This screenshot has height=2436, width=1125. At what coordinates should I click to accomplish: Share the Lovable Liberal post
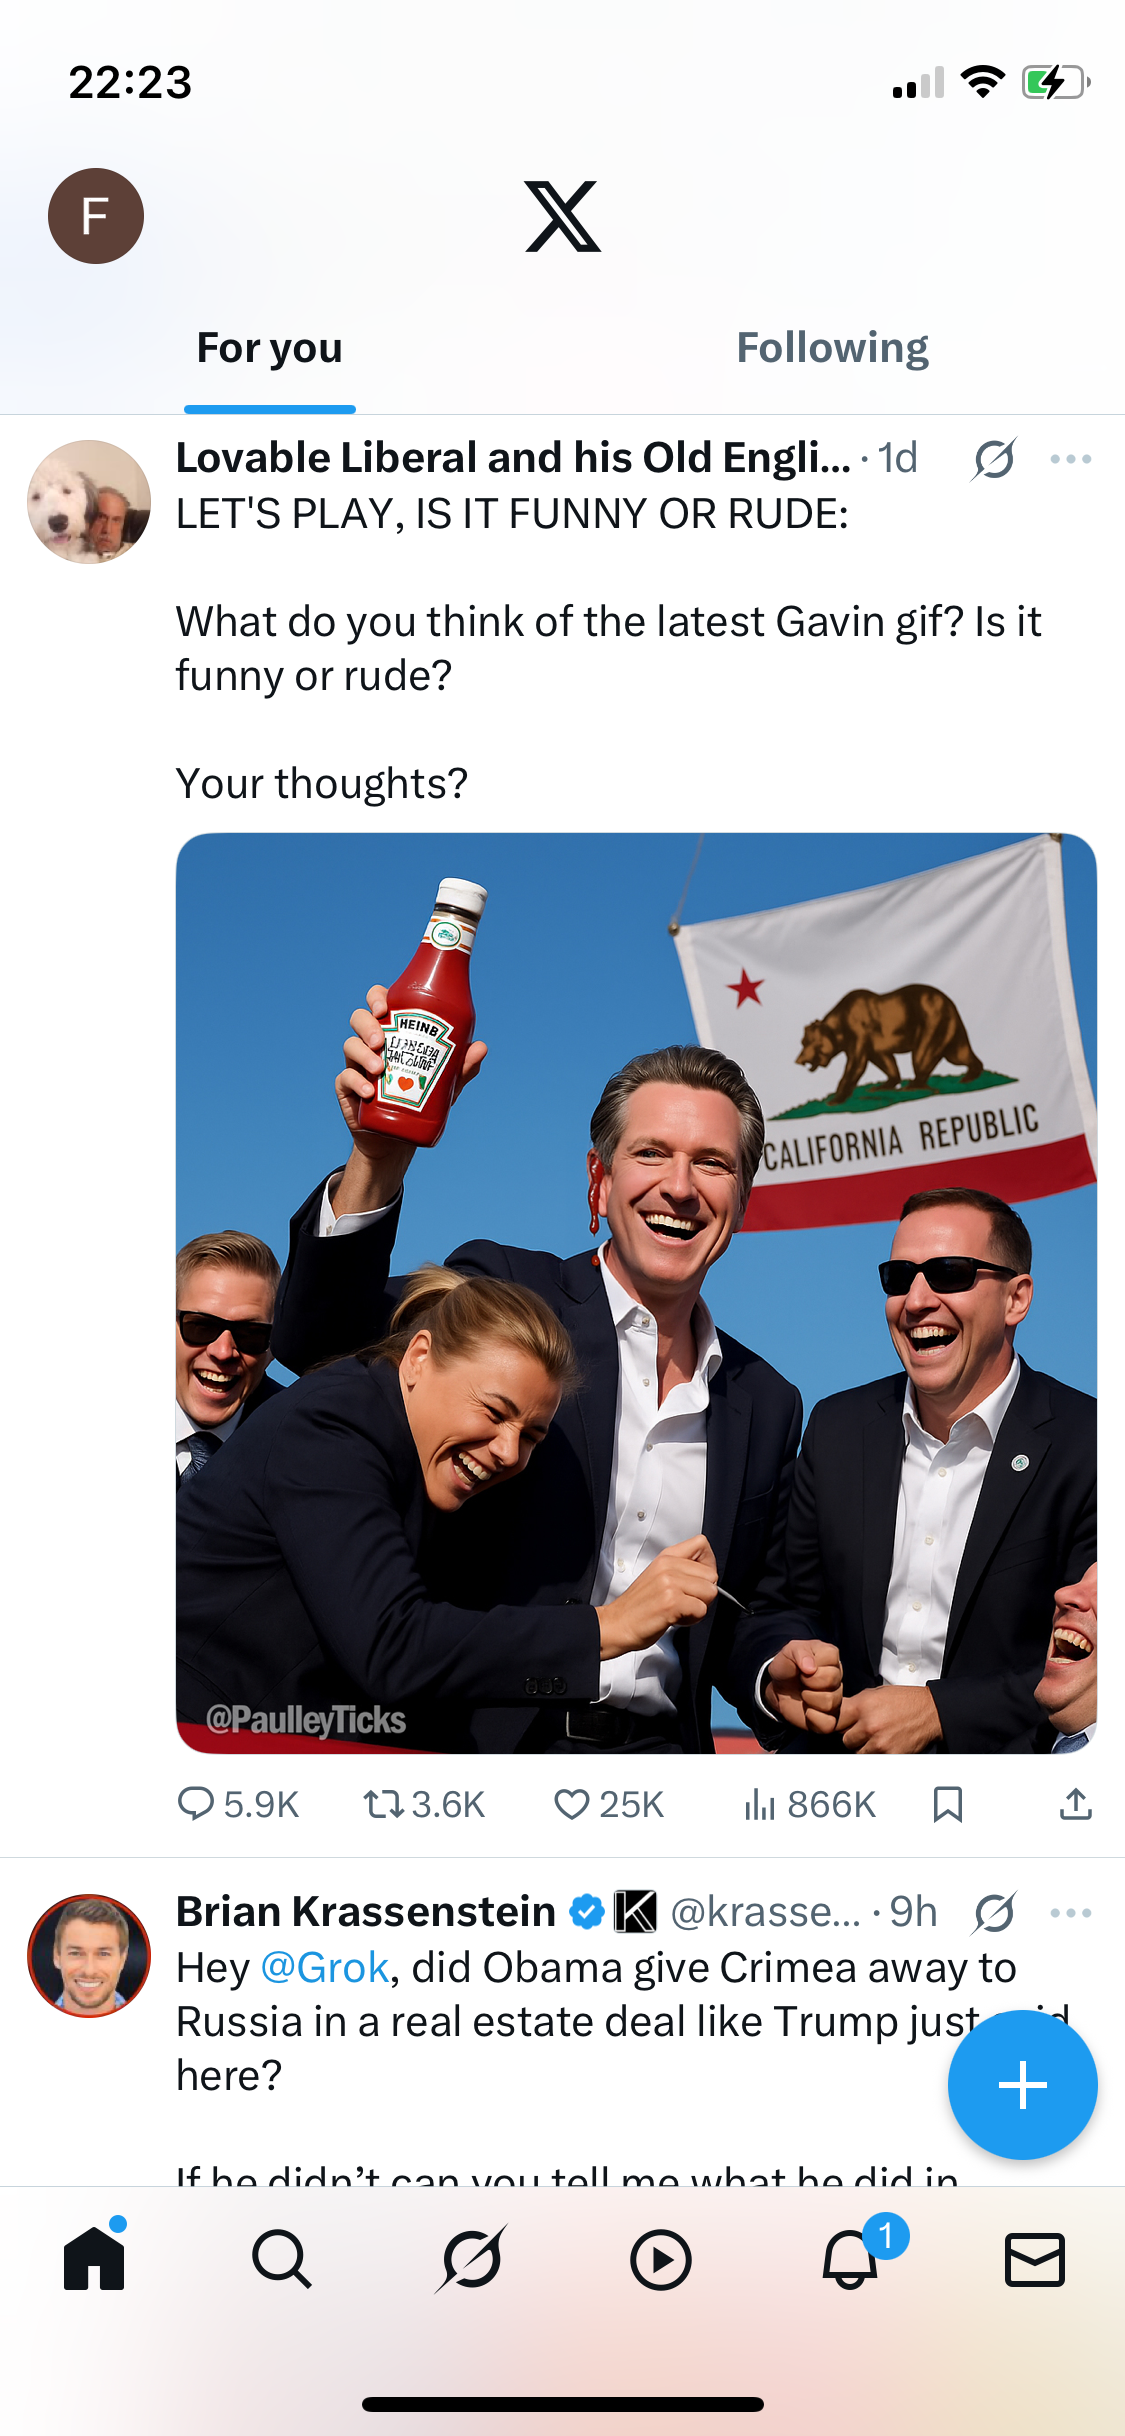pos(1075,1804)
